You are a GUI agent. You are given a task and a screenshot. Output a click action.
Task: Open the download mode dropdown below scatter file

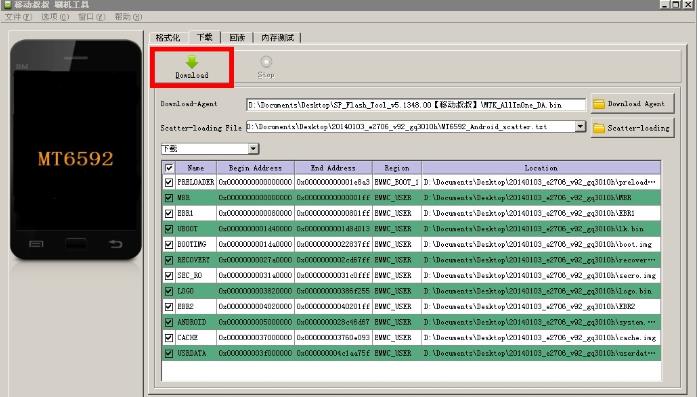pyautogui.click(x=210, y=149)
